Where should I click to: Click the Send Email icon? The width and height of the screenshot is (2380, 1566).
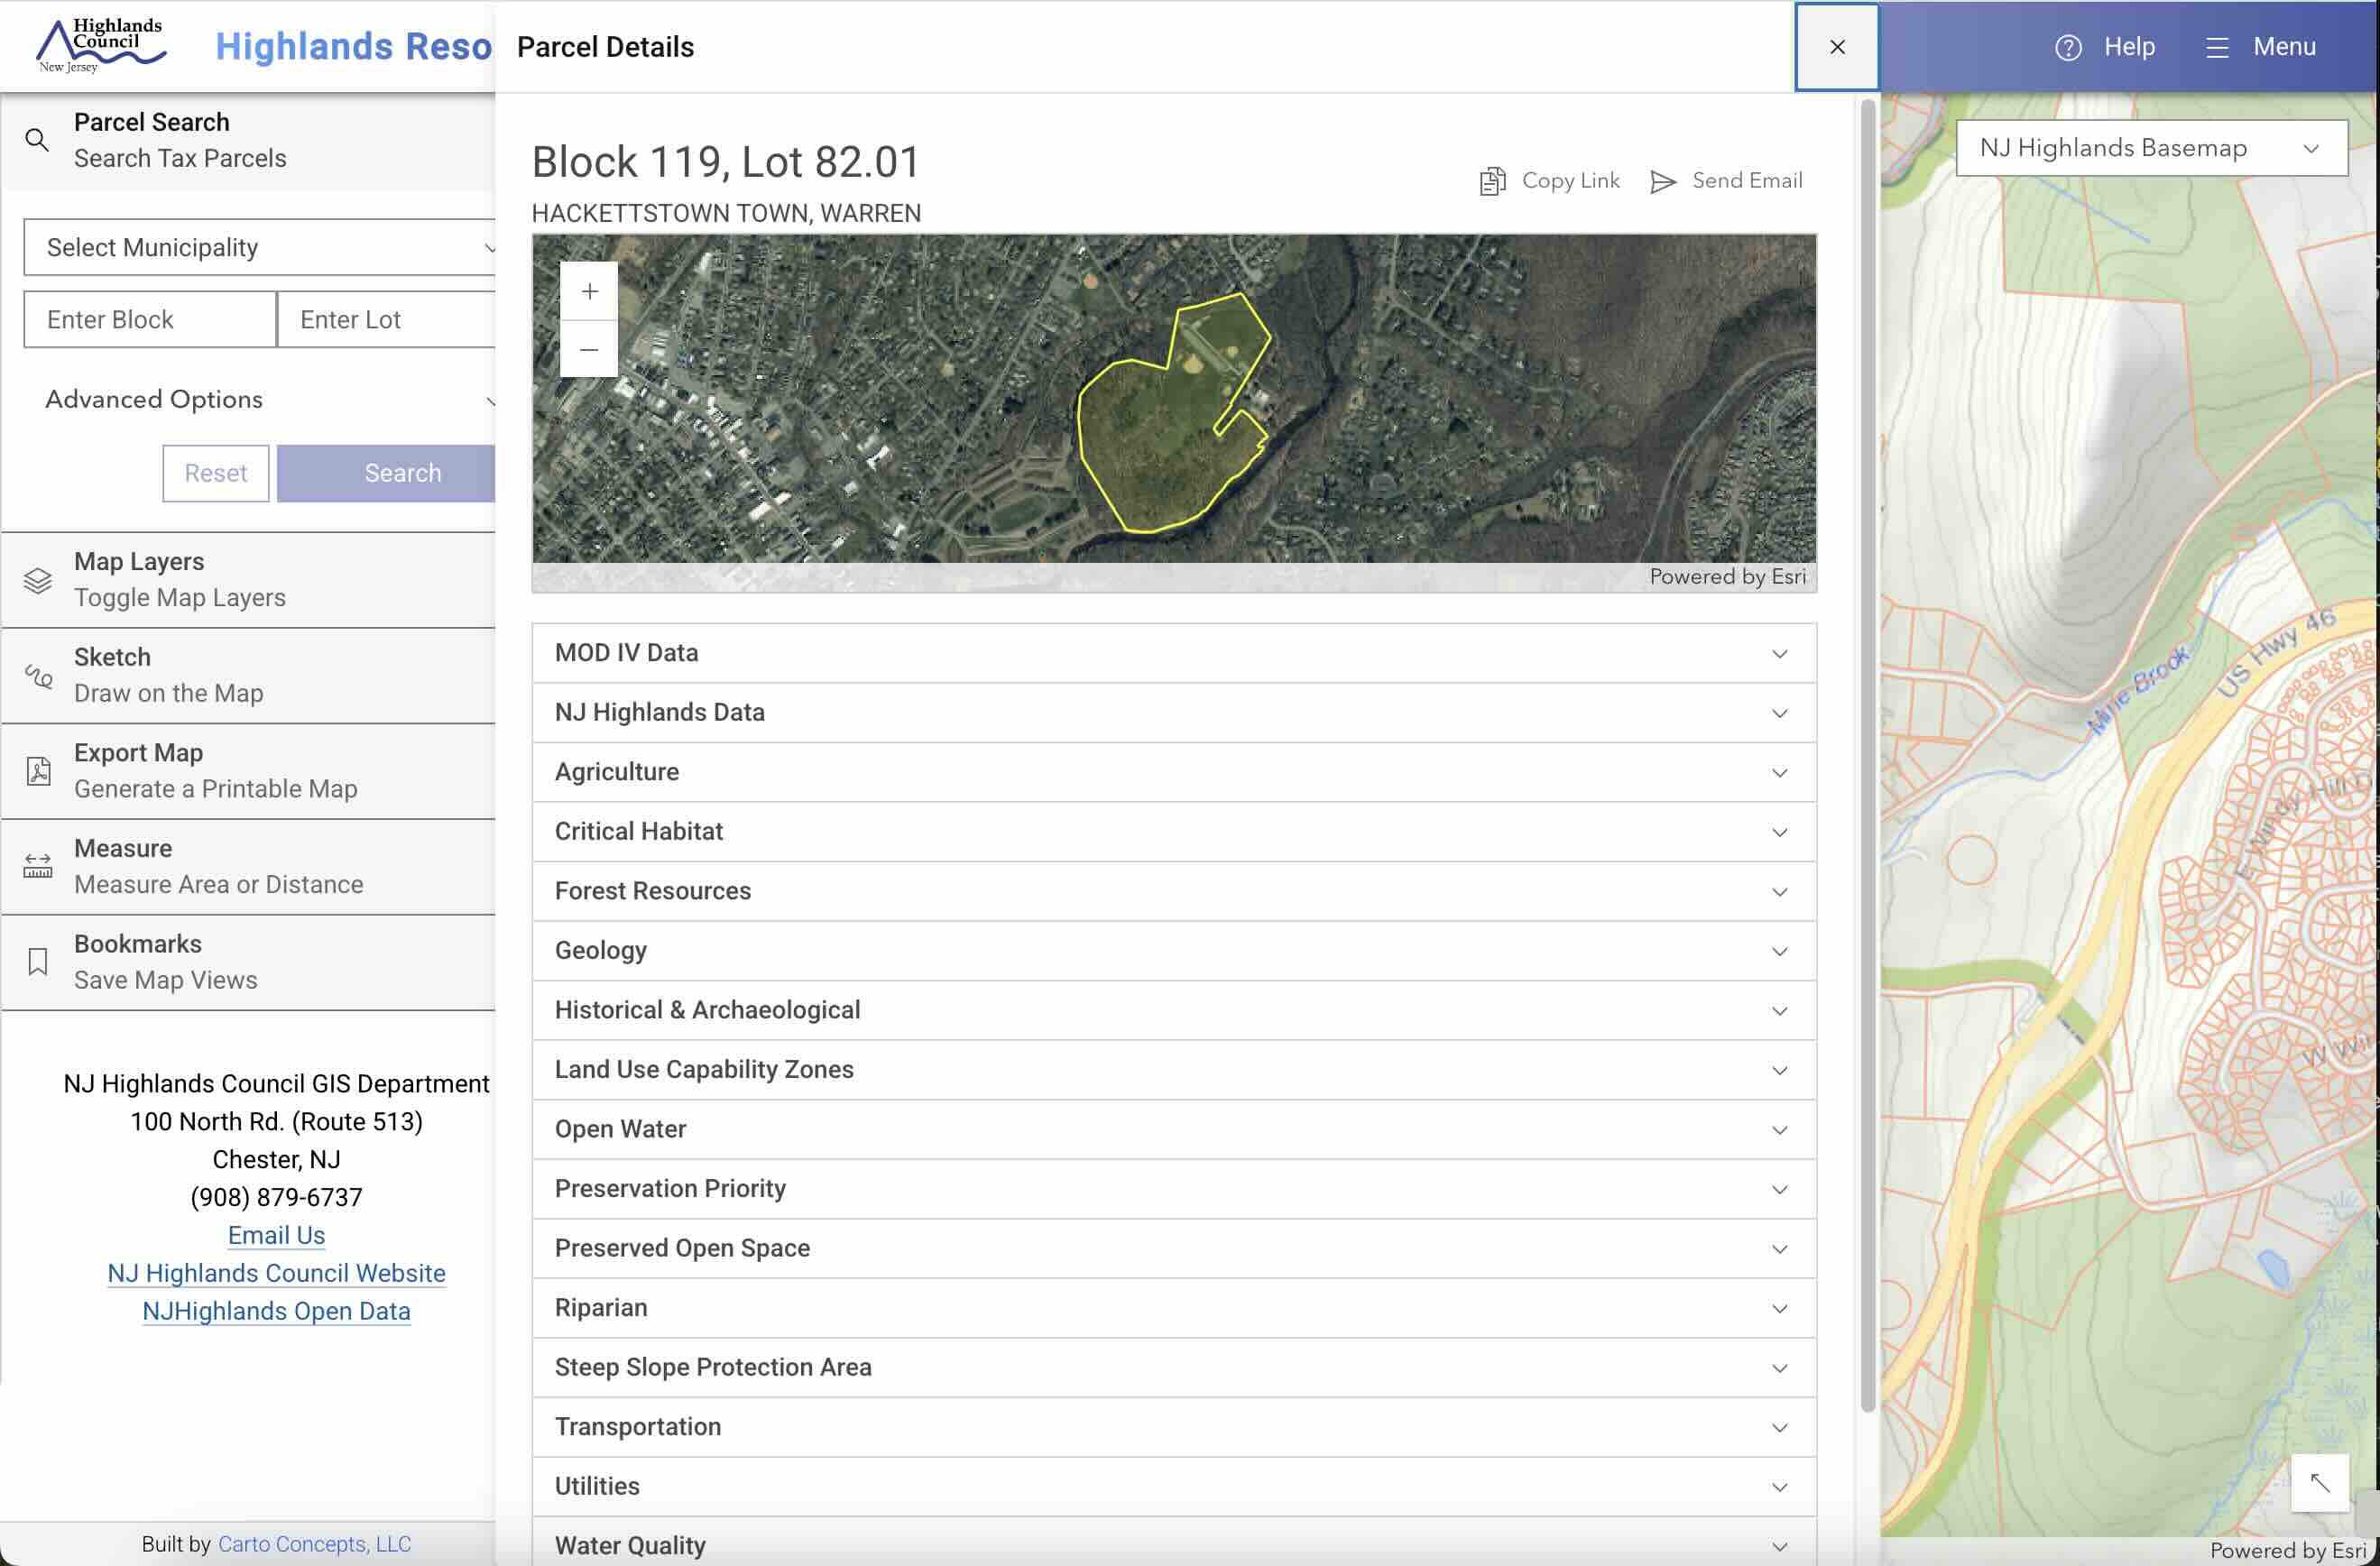point(1663,181)
